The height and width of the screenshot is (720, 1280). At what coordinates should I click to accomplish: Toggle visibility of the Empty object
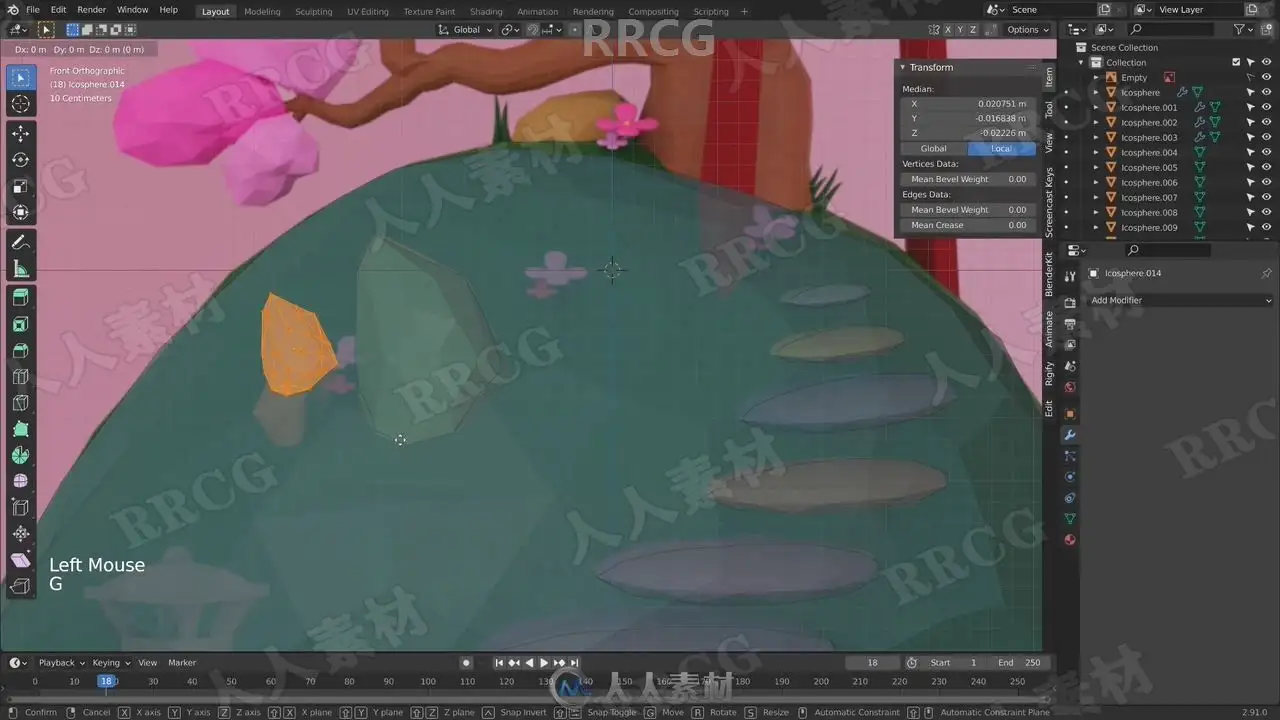pyautogui.click(x=1266, y=77)
